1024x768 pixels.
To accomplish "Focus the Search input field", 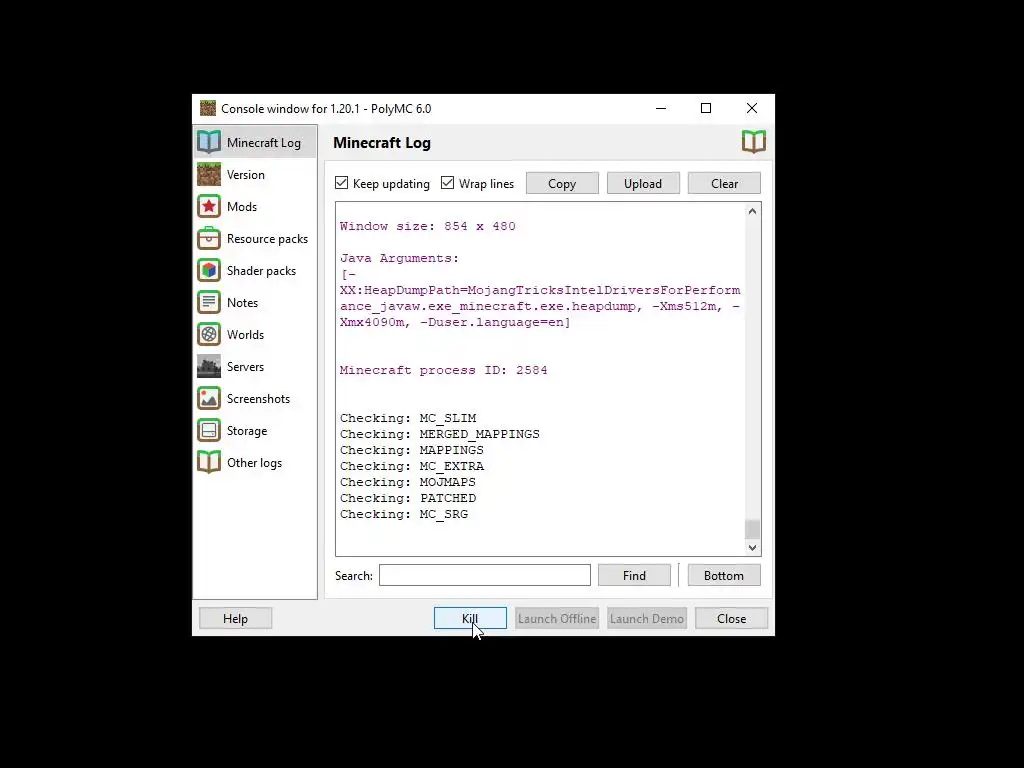I will point(485,575).
